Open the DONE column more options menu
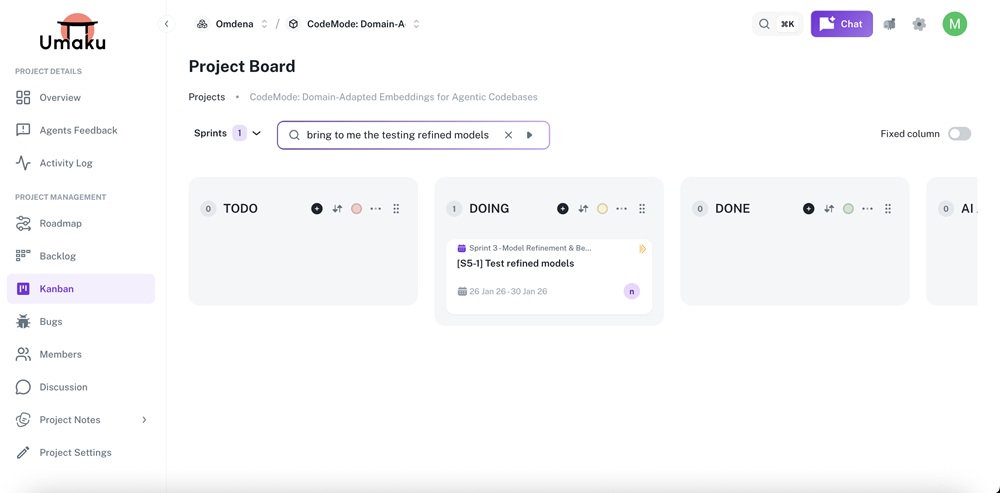The width and height of the screenshot is (1000, 493). click(x=867, y=209)
